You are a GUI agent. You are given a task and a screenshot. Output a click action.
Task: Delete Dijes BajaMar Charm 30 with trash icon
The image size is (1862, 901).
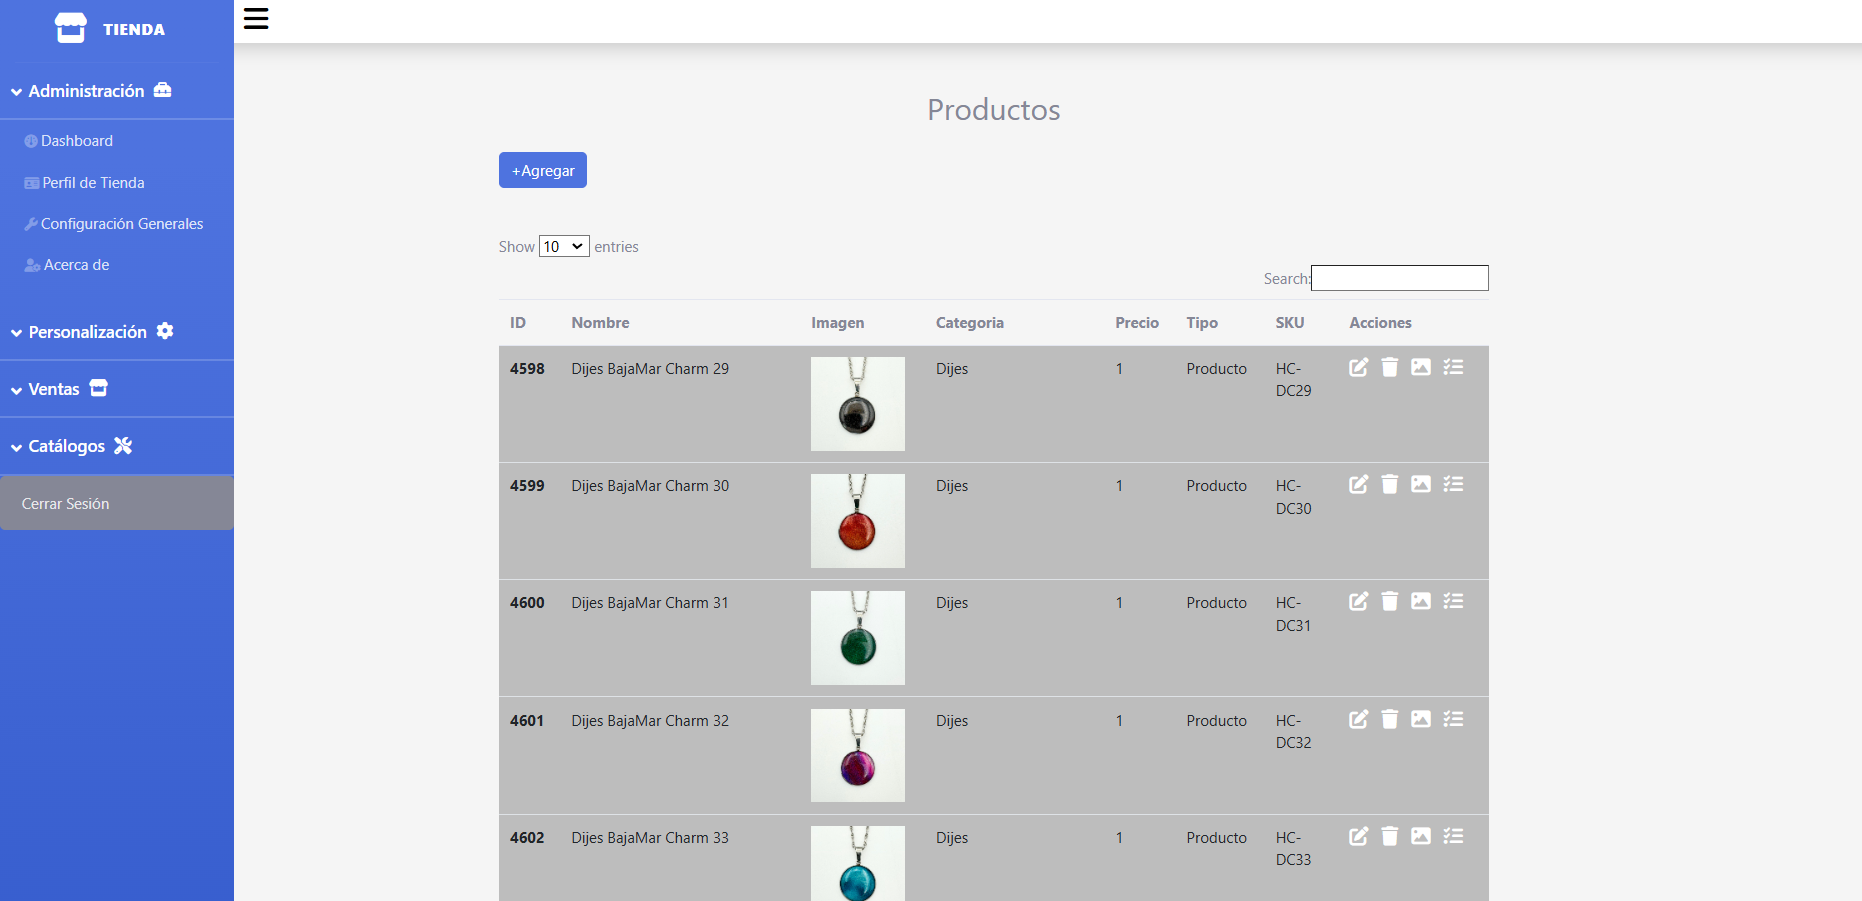[1389, 484]
